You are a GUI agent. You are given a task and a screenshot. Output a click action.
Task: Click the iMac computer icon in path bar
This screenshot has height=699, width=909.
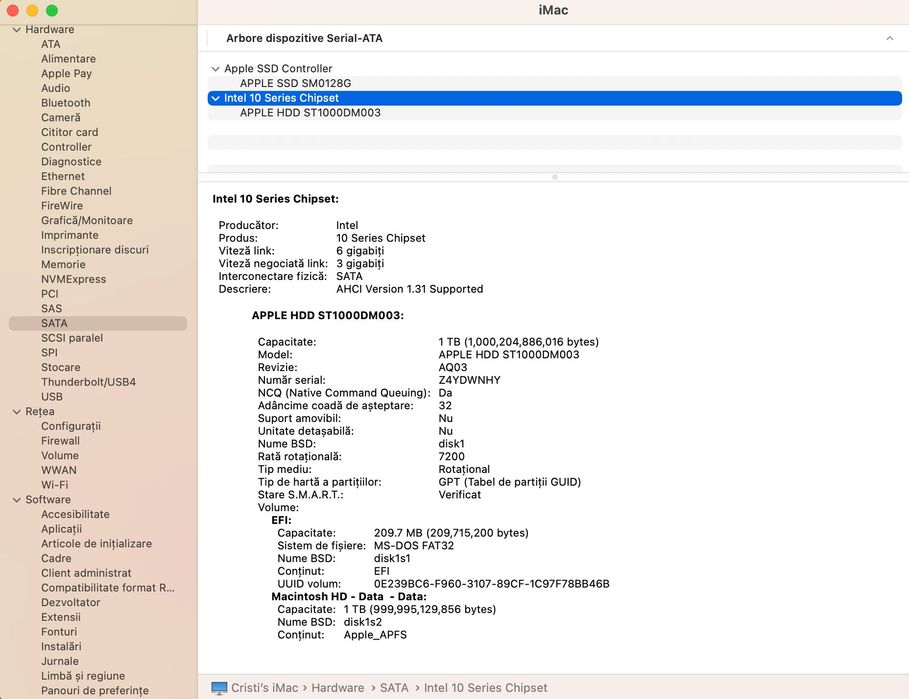[x=219, y=688]
